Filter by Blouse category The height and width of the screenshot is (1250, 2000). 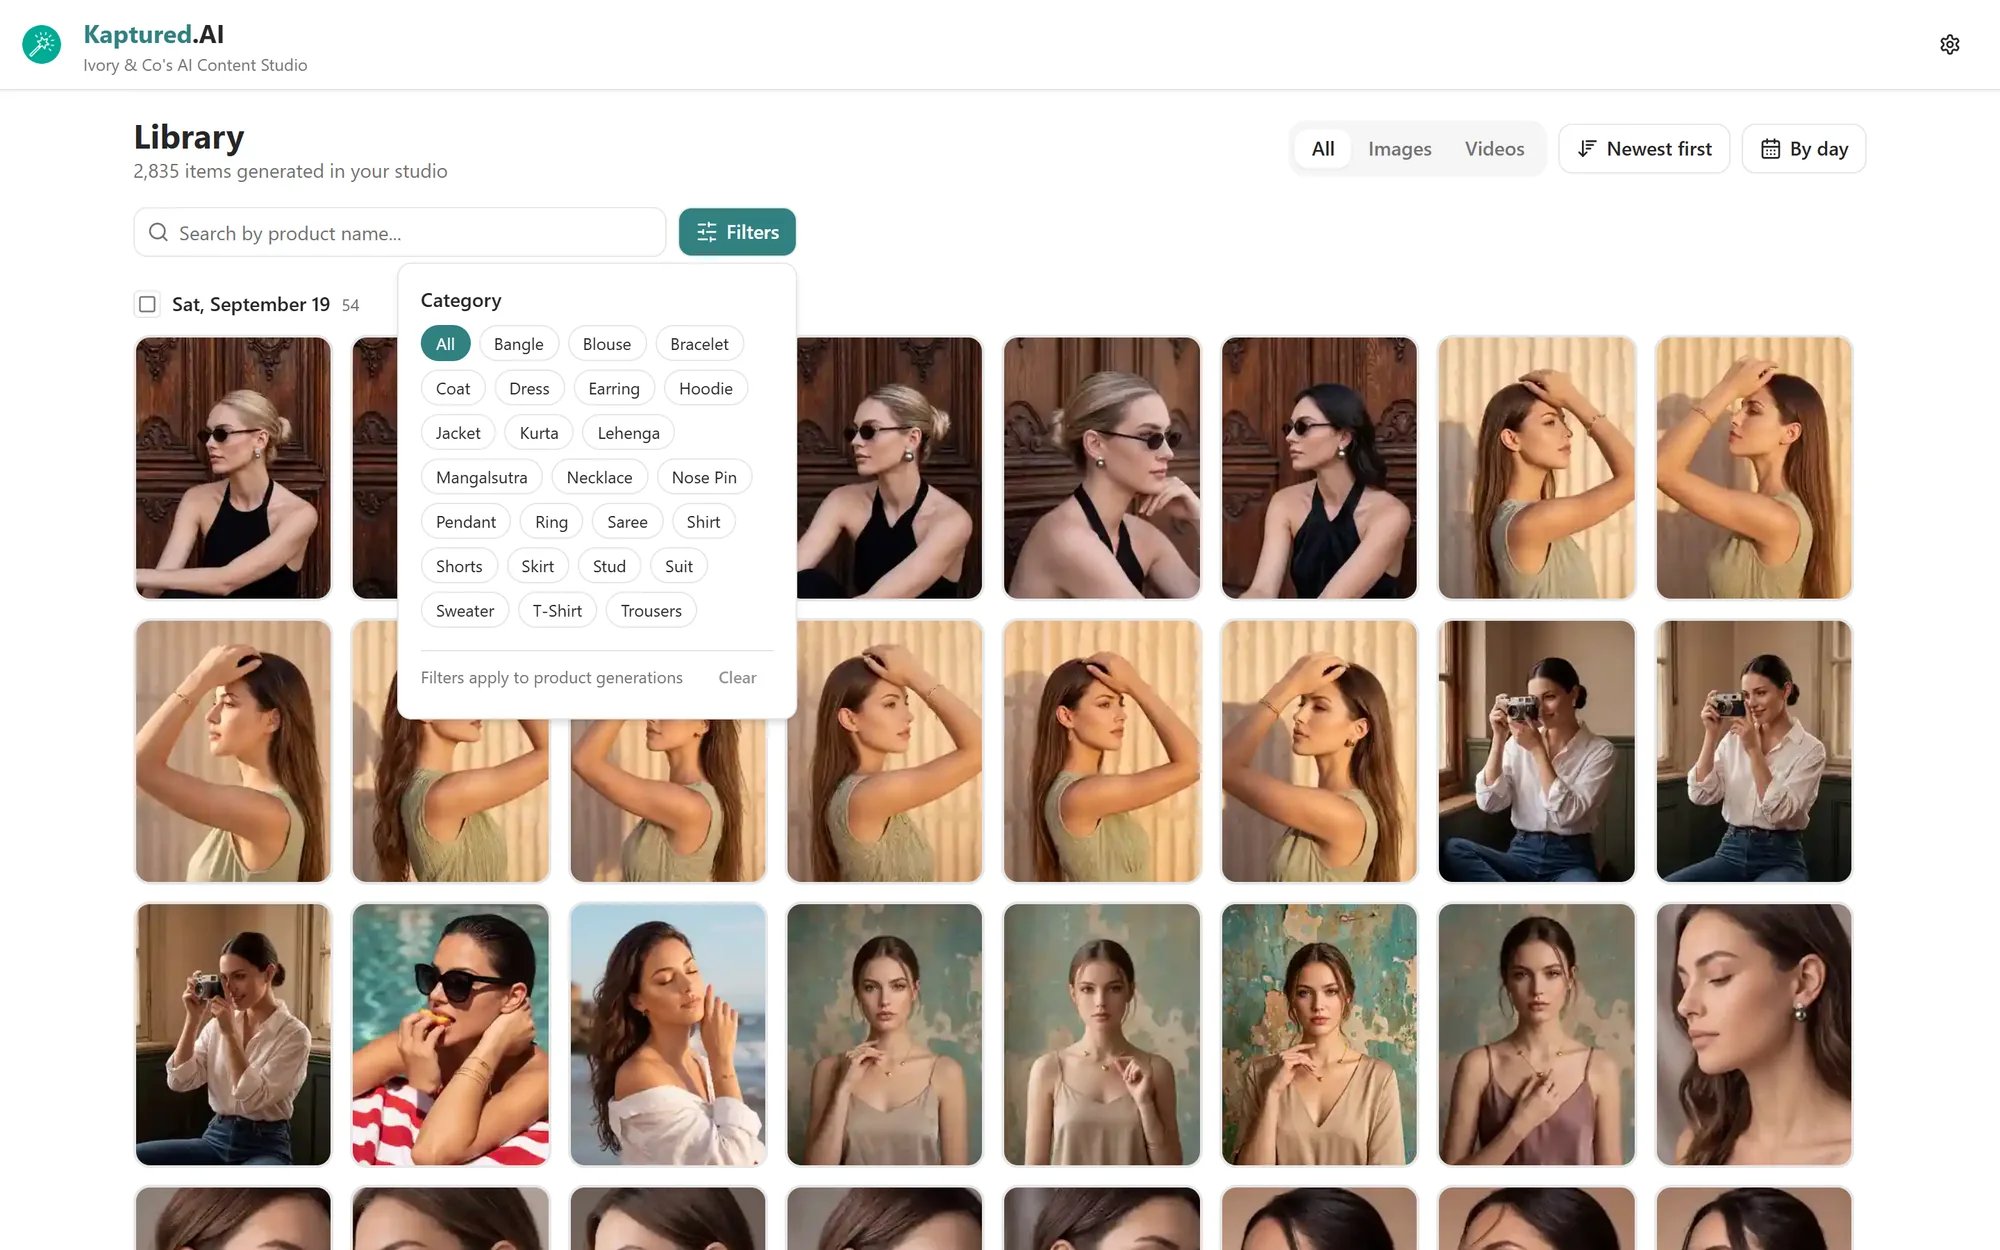[x=607, y=344]
